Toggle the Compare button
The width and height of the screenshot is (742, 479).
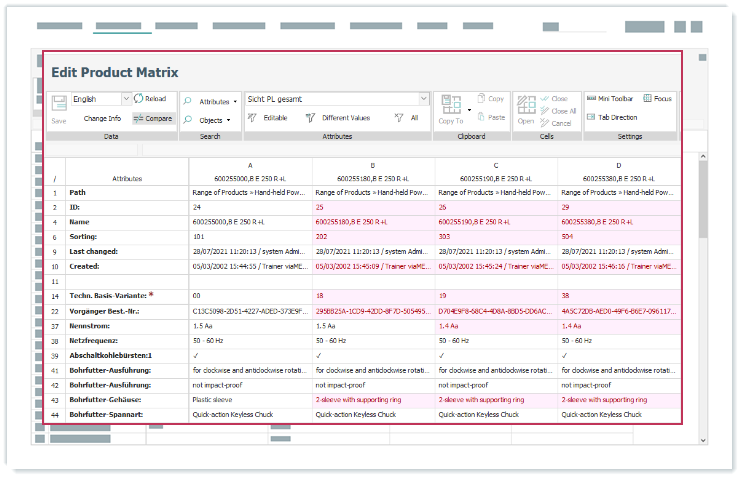[x=152, y=118]
